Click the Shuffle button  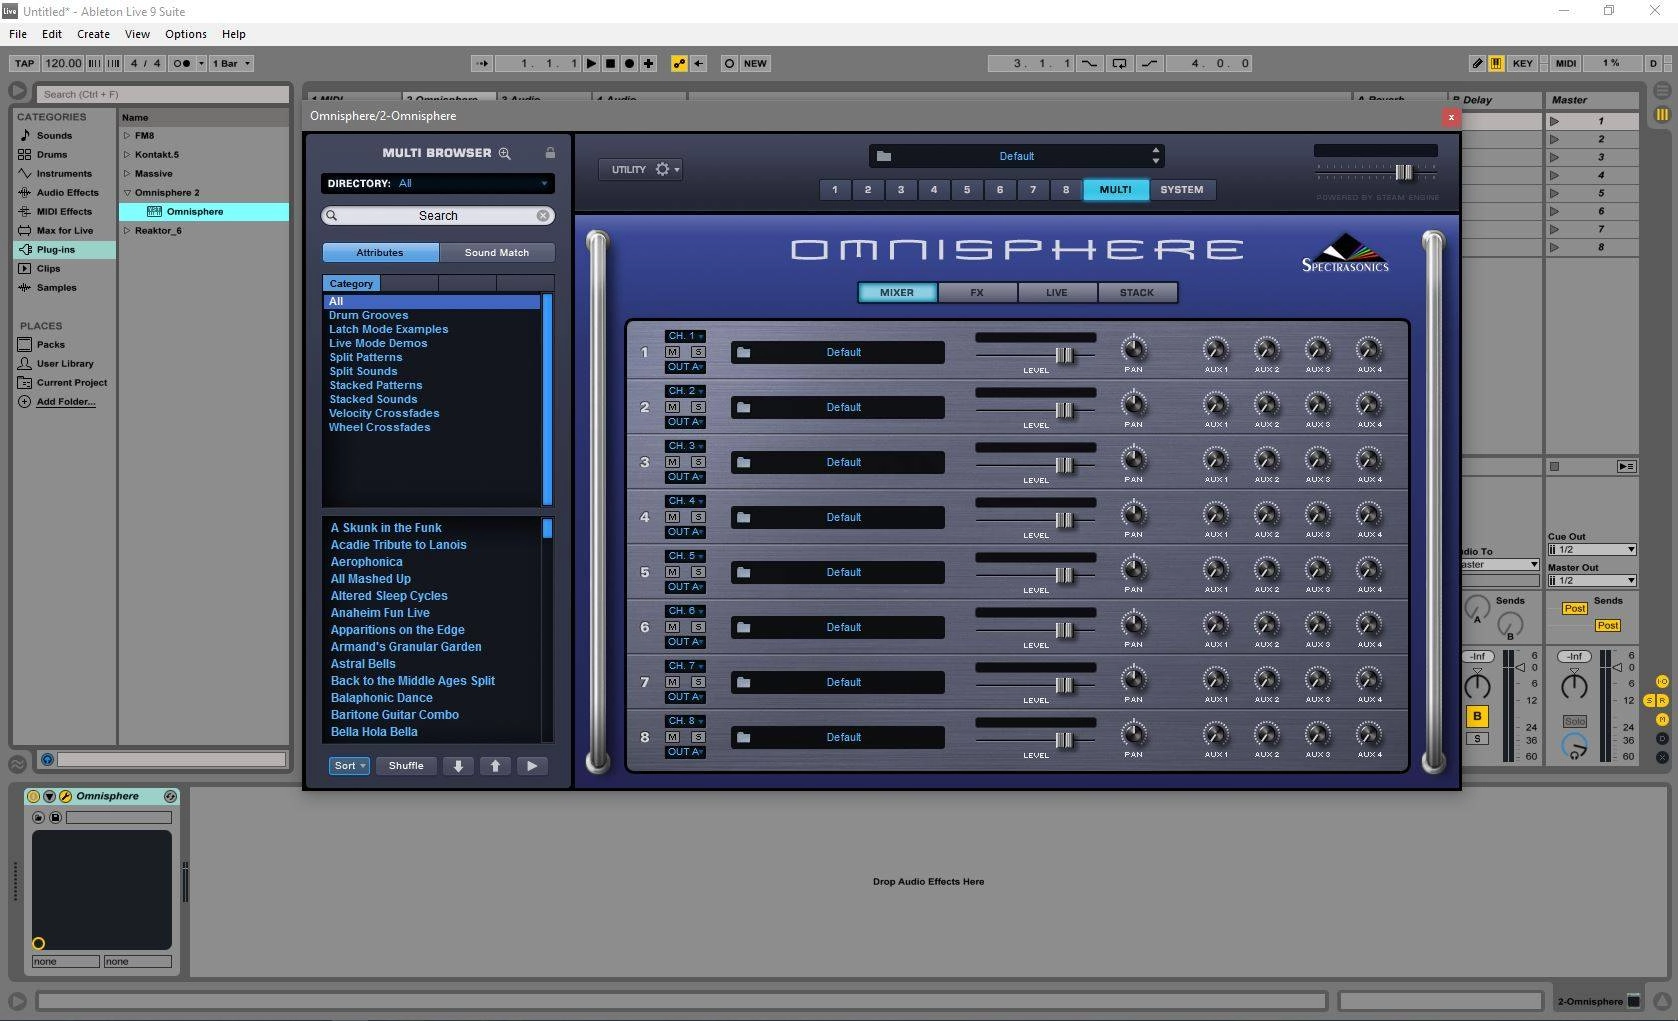(x=406, y=766)
